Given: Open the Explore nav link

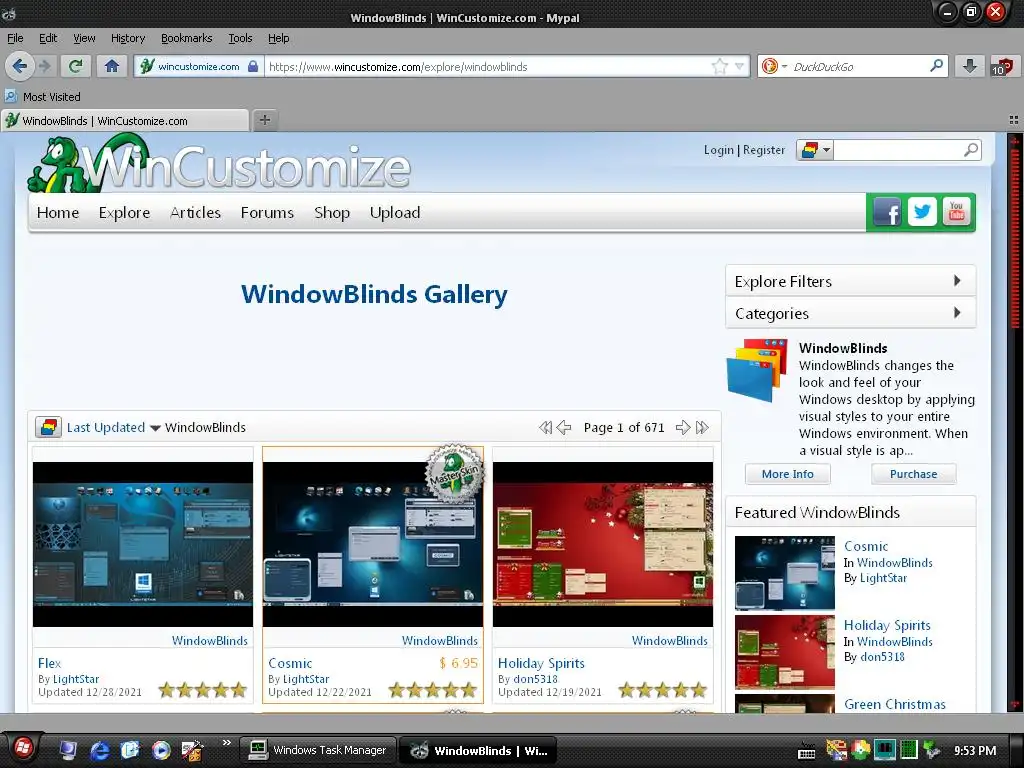Looking at the screenshot, I should point(124,212).
